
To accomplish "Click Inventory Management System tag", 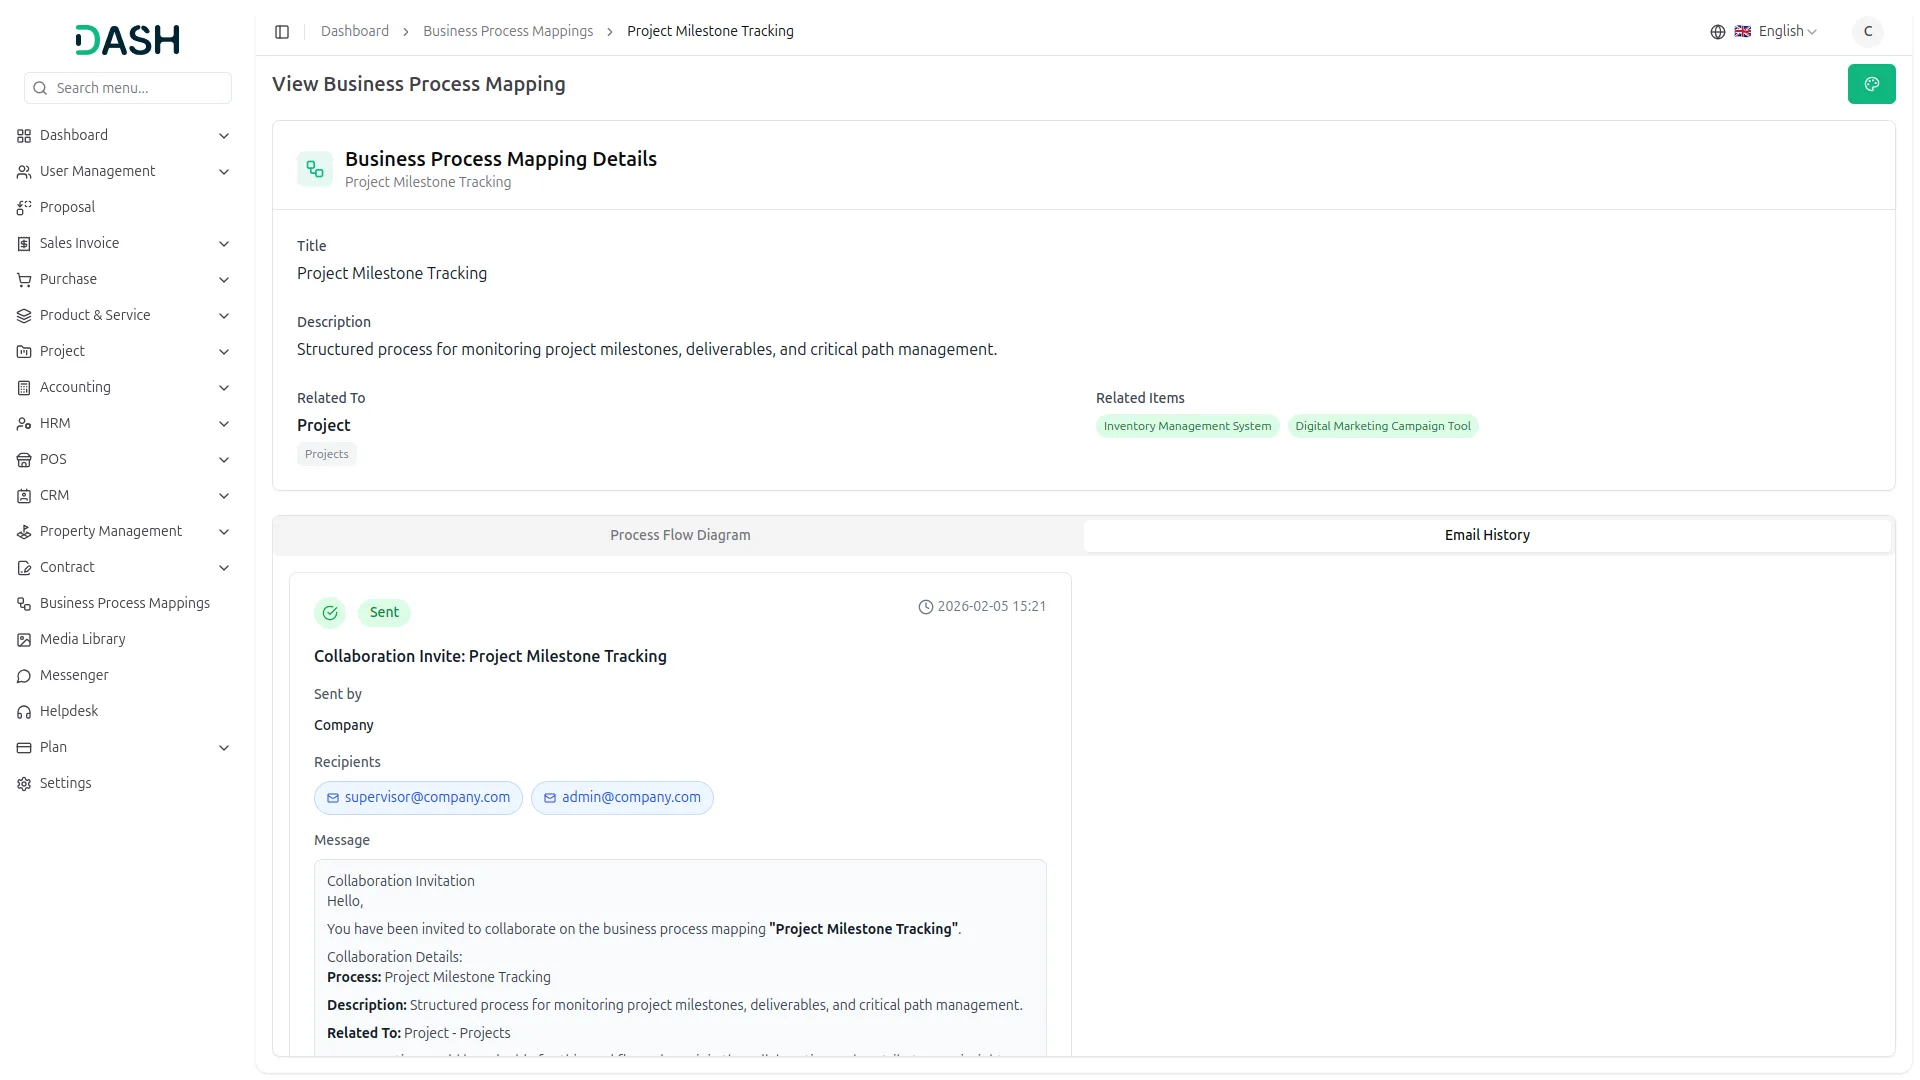I will (1187, 427).
